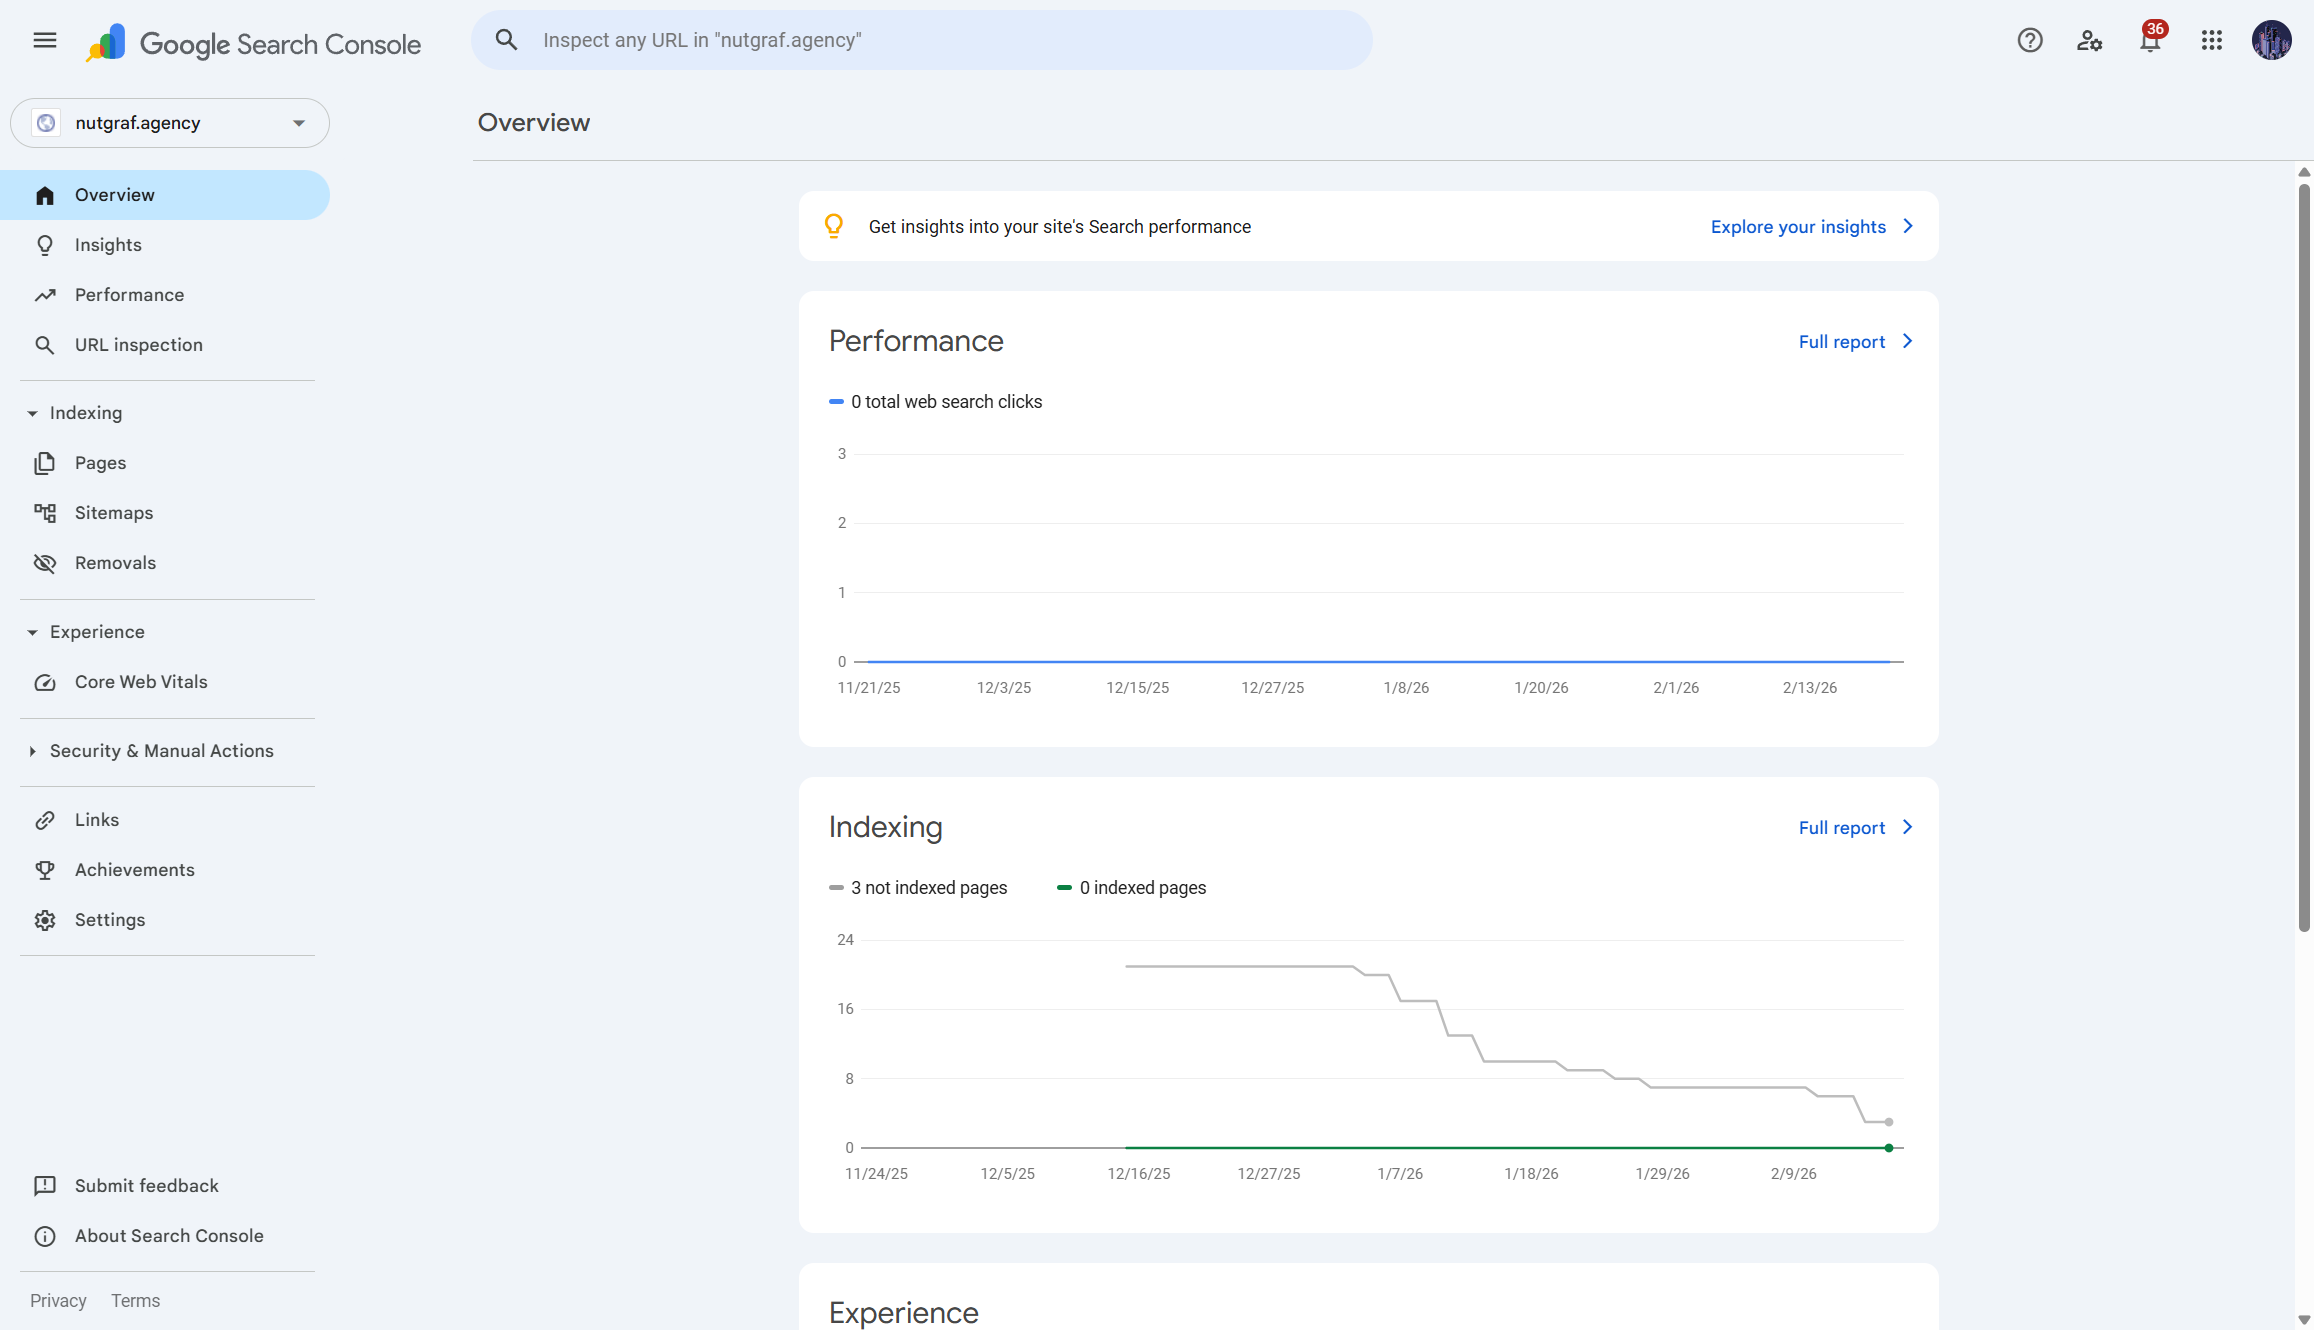The image size is (2314, 1330).
Task: Toggle total web search clicks legend
Action: 936,401
